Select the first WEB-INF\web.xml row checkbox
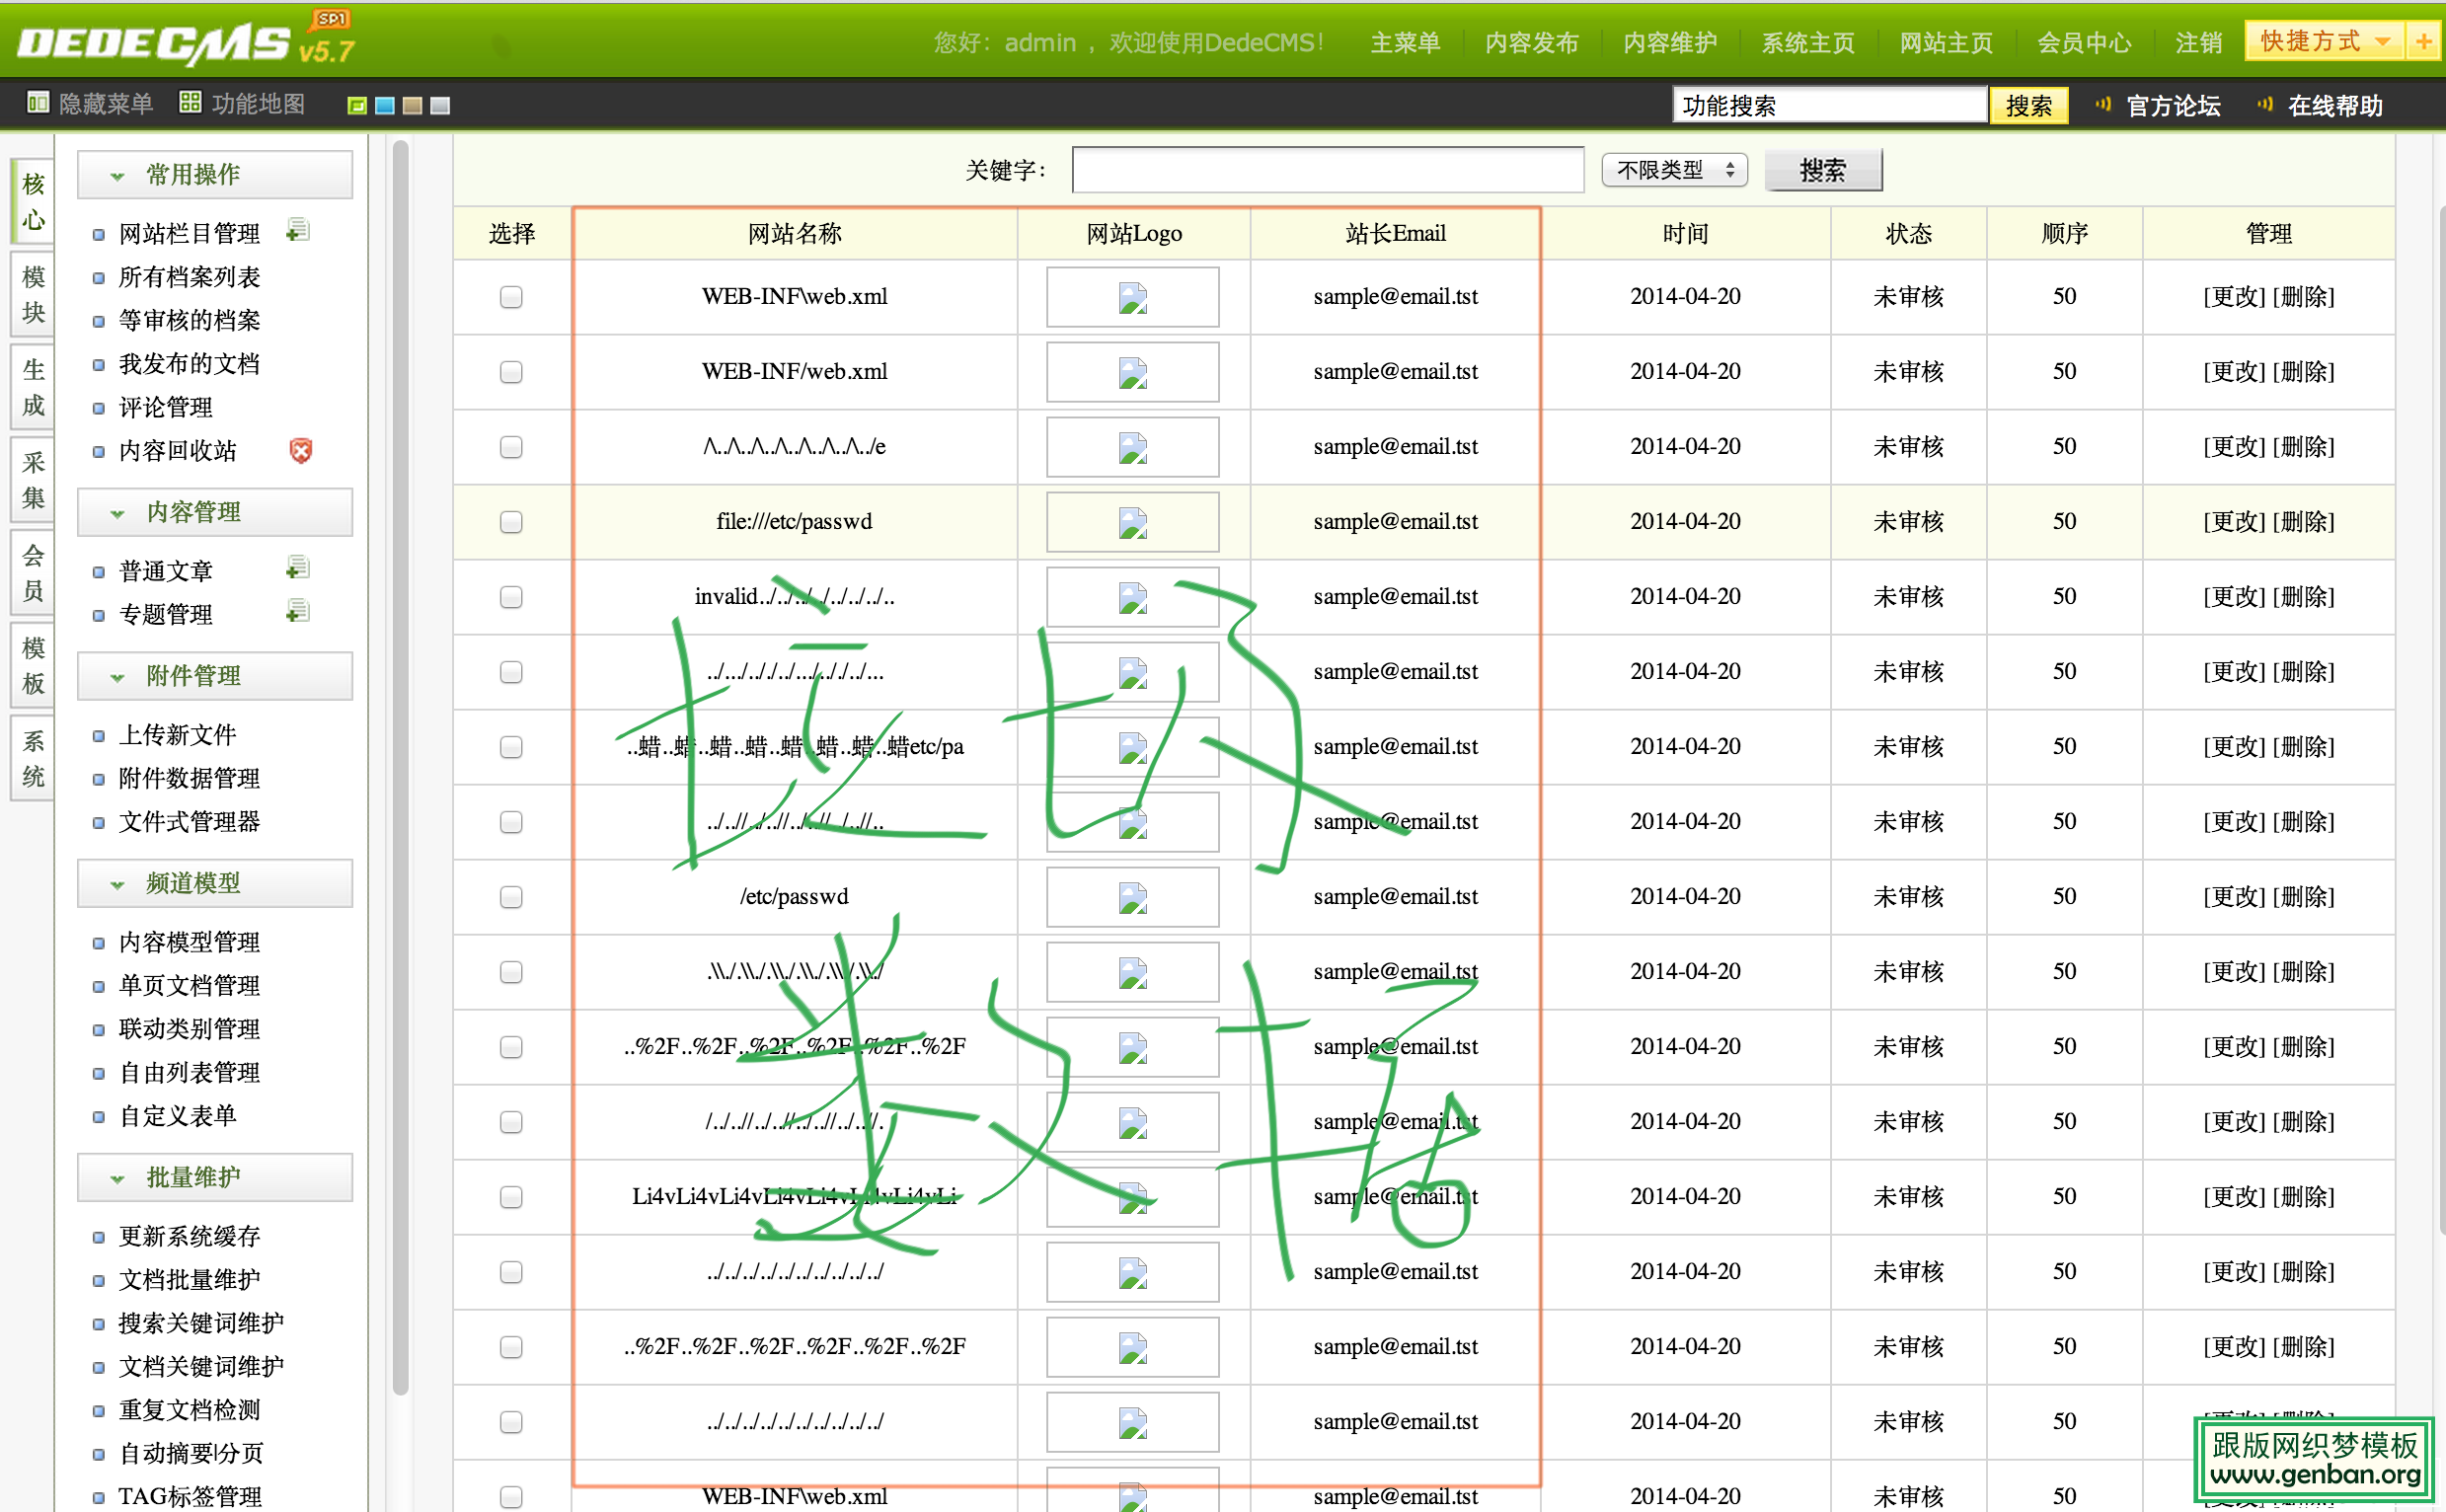 click(511, 296)
